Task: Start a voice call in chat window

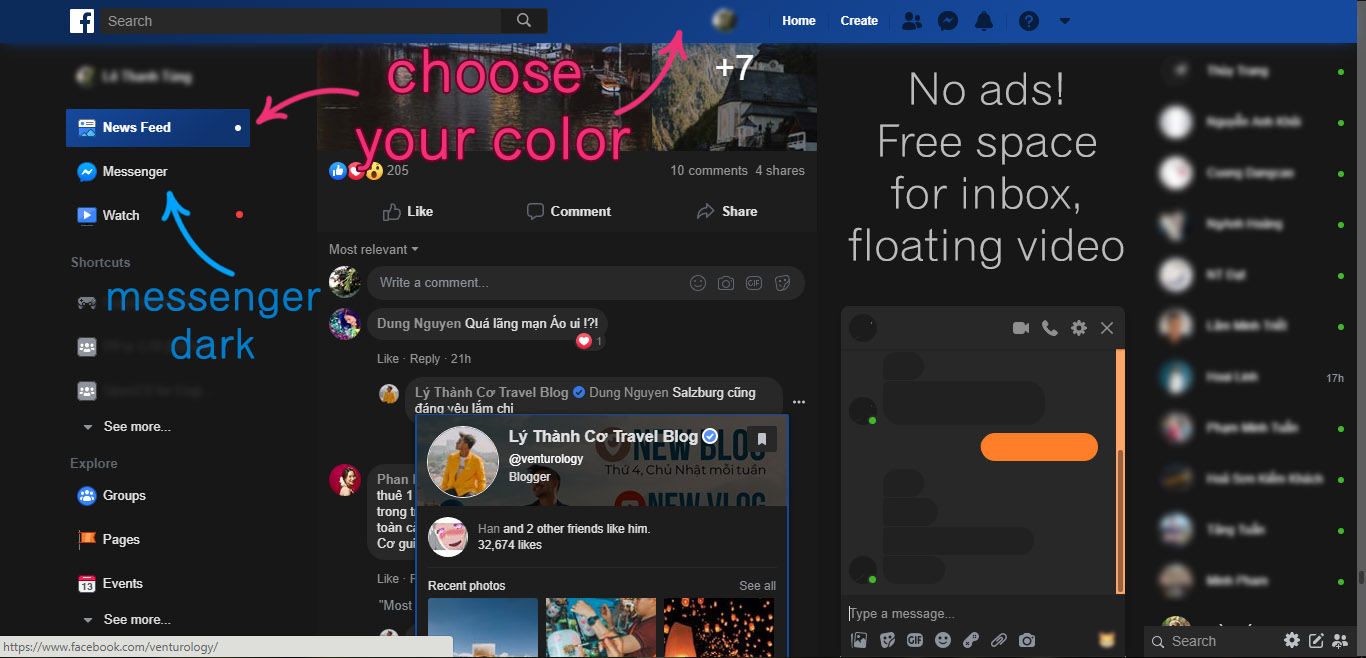Action: click(1049, 328)
